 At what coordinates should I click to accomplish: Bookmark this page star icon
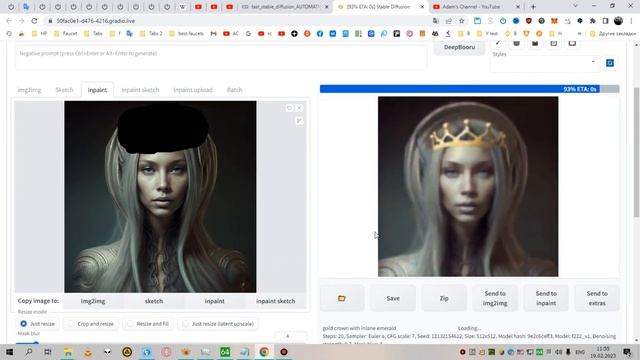click(462, 21)
